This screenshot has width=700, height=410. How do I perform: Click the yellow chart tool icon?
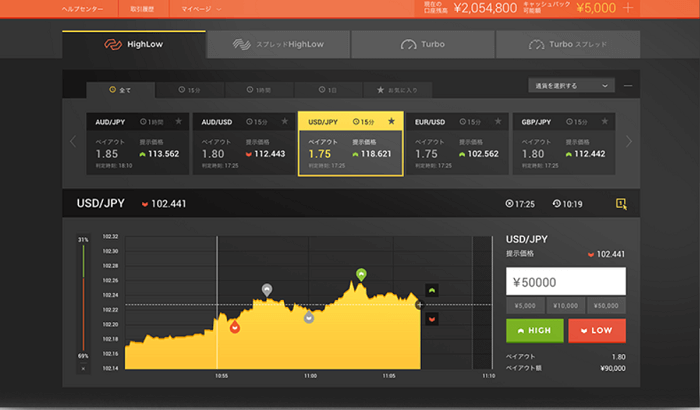pyautogui.click(x=621, y=204)
